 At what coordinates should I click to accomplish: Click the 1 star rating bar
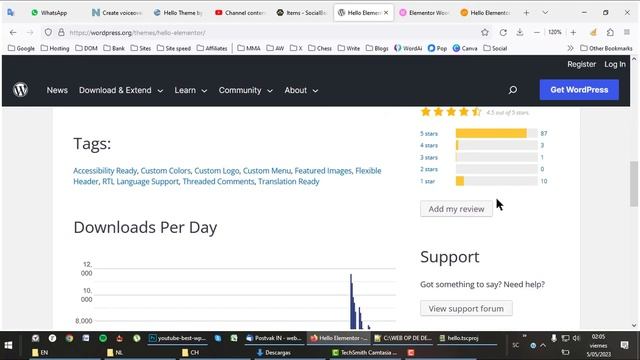click(497, 181)
